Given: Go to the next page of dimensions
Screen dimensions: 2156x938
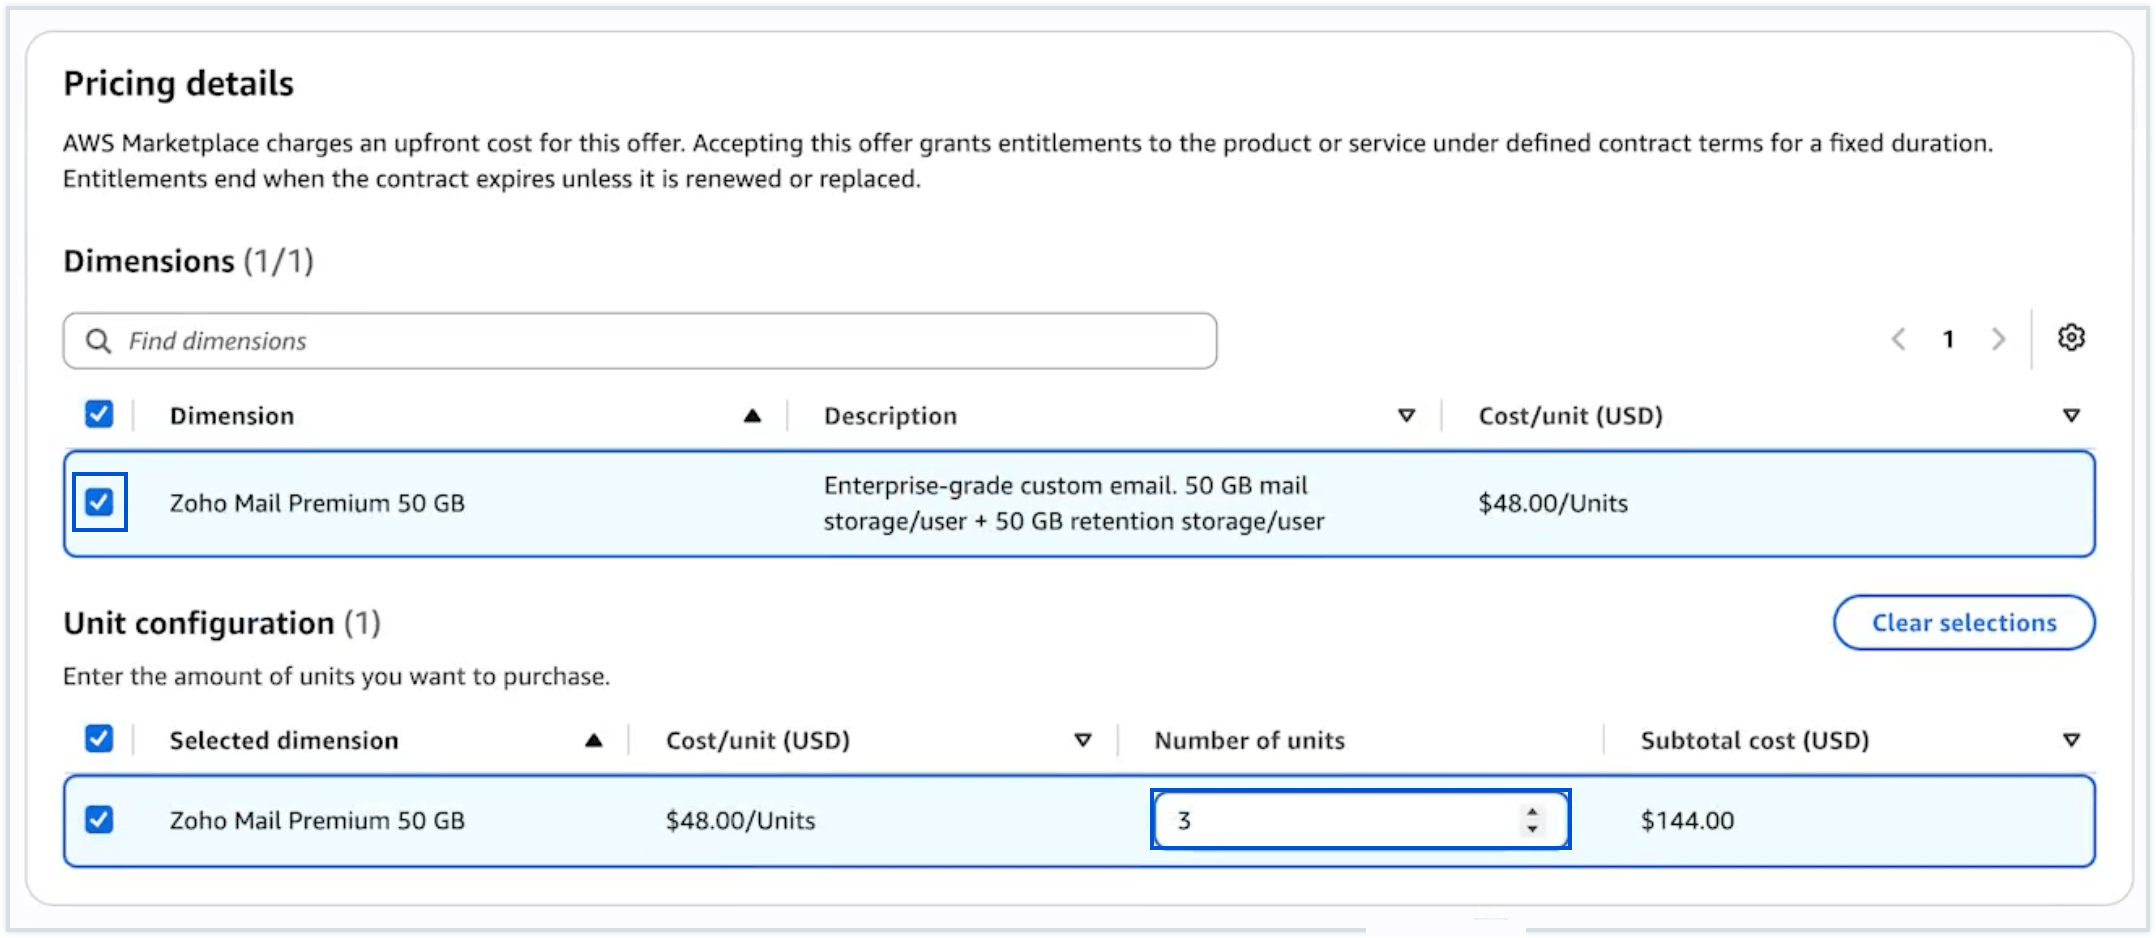Looking at the screenshot, I should tap(1998, 339).
